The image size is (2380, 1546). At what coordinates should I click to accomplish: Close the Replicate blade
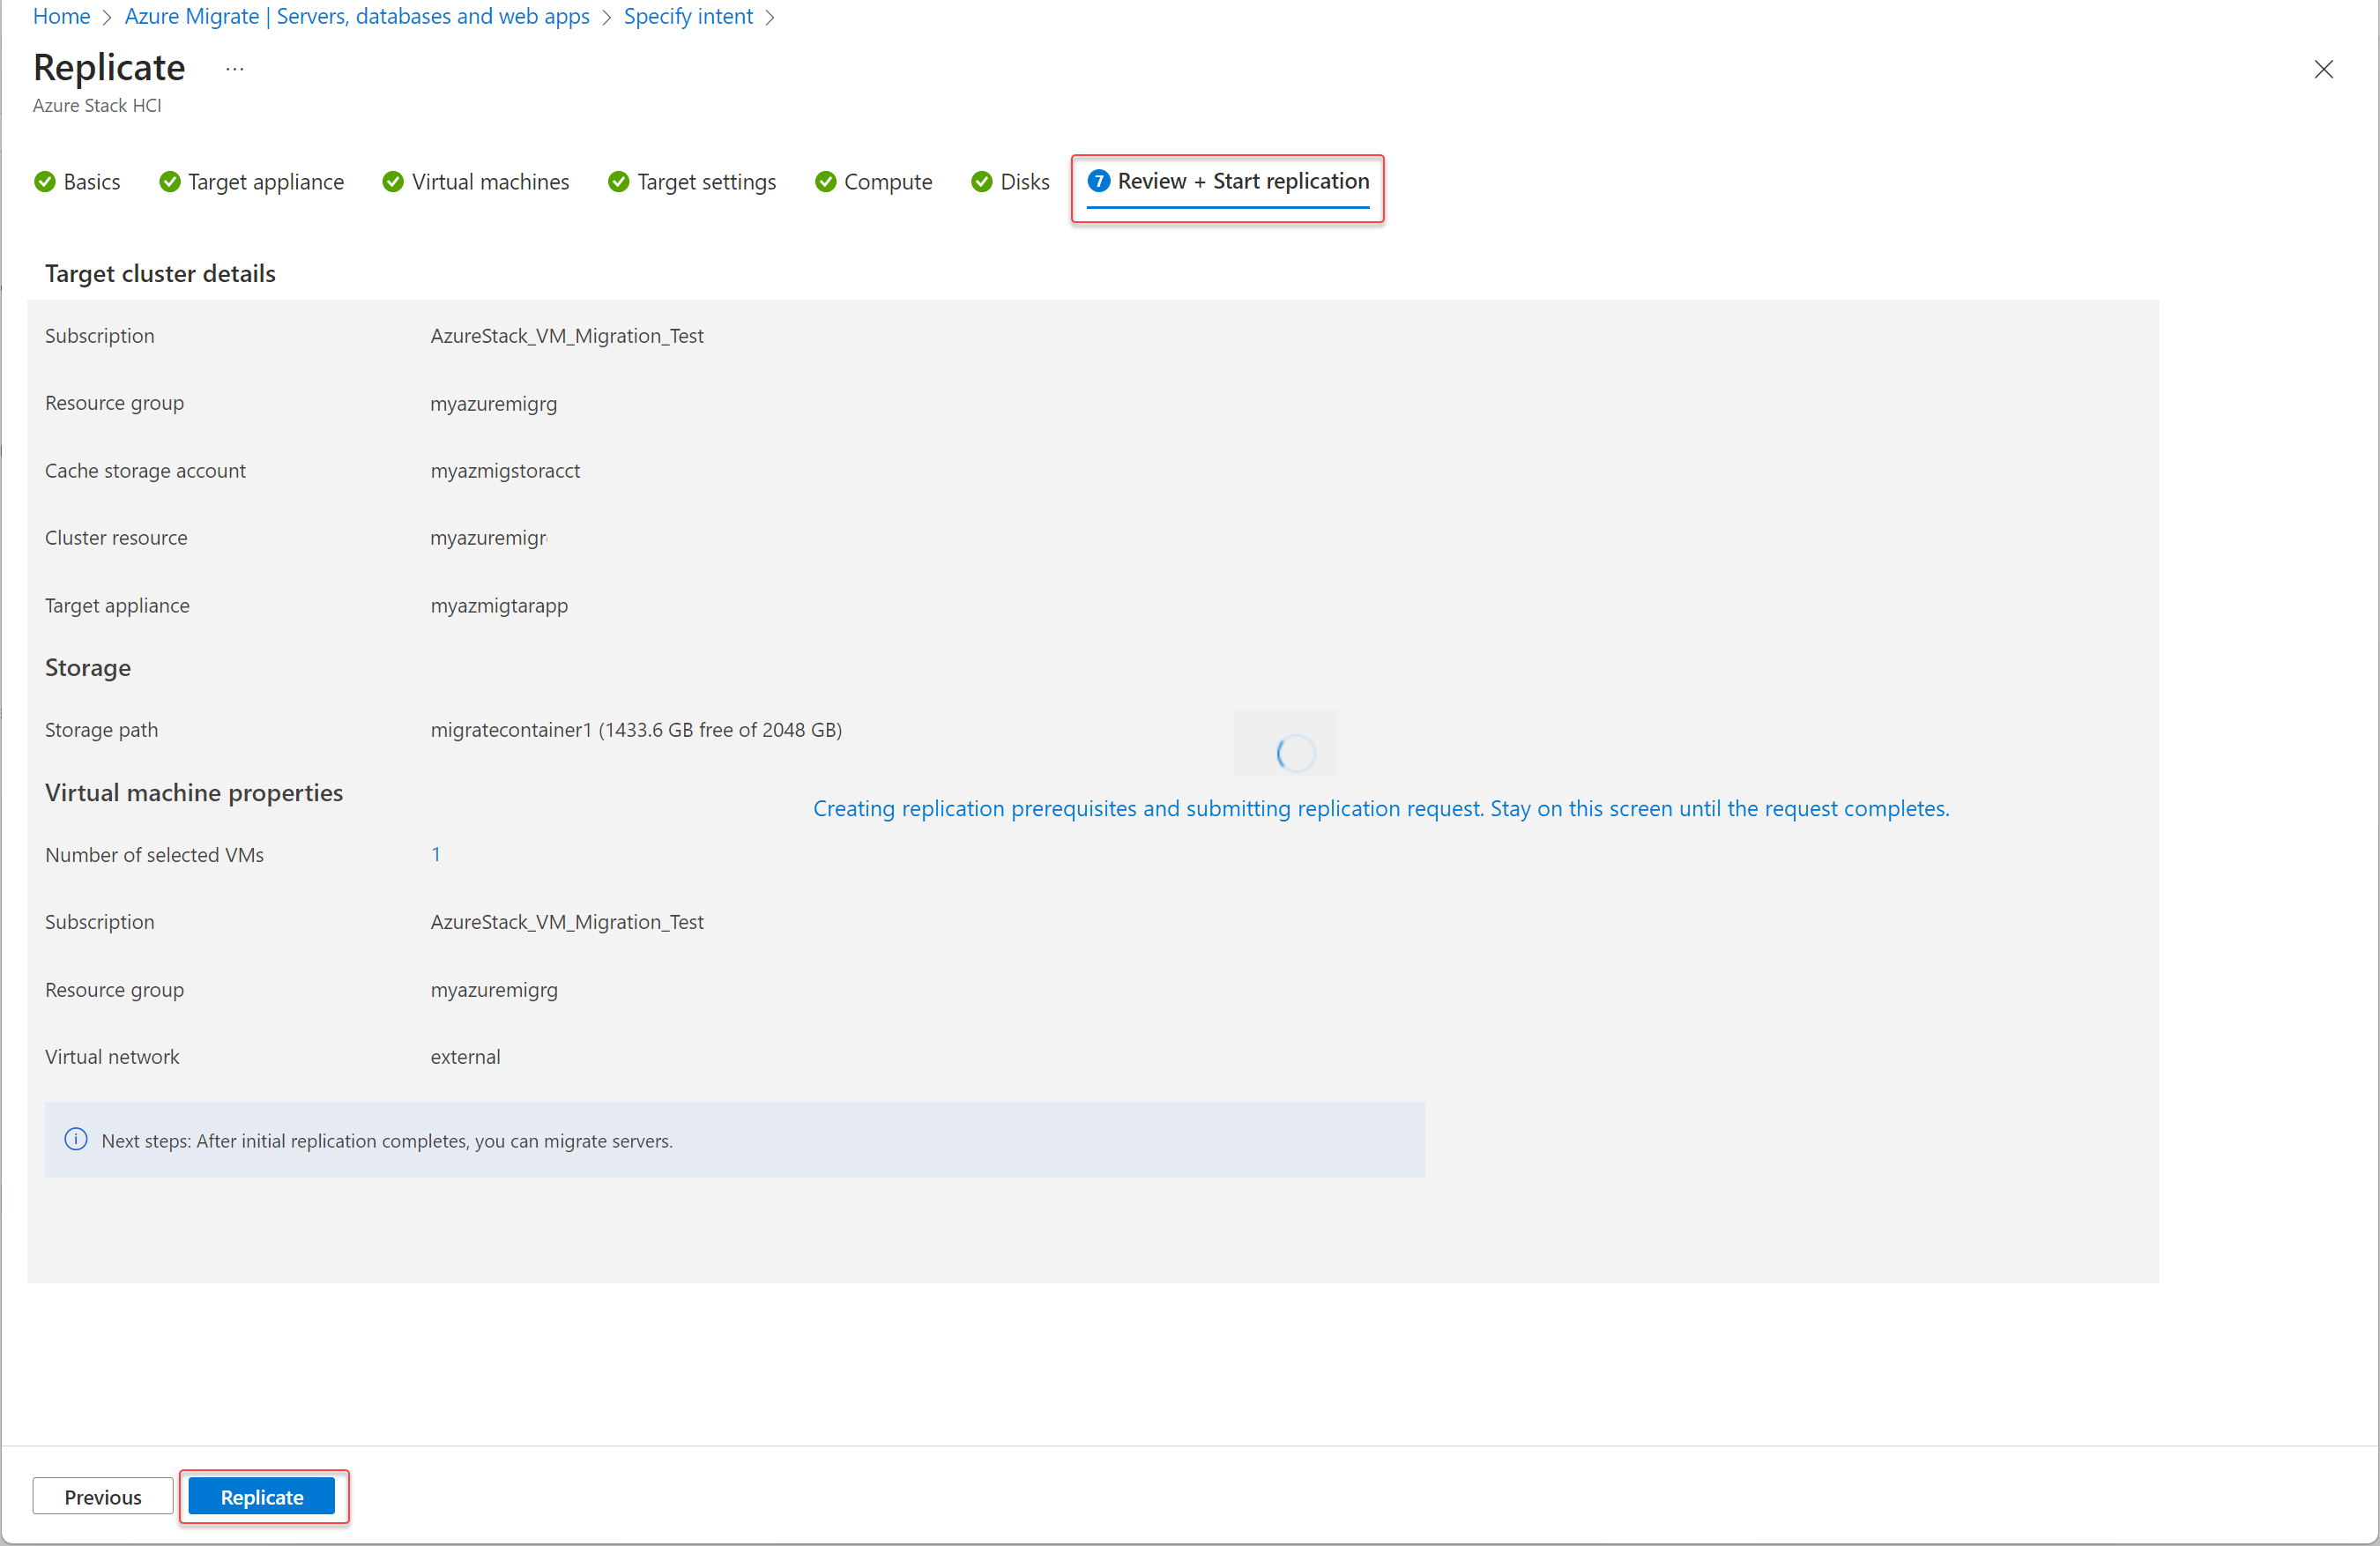(x=2323, y=69)
